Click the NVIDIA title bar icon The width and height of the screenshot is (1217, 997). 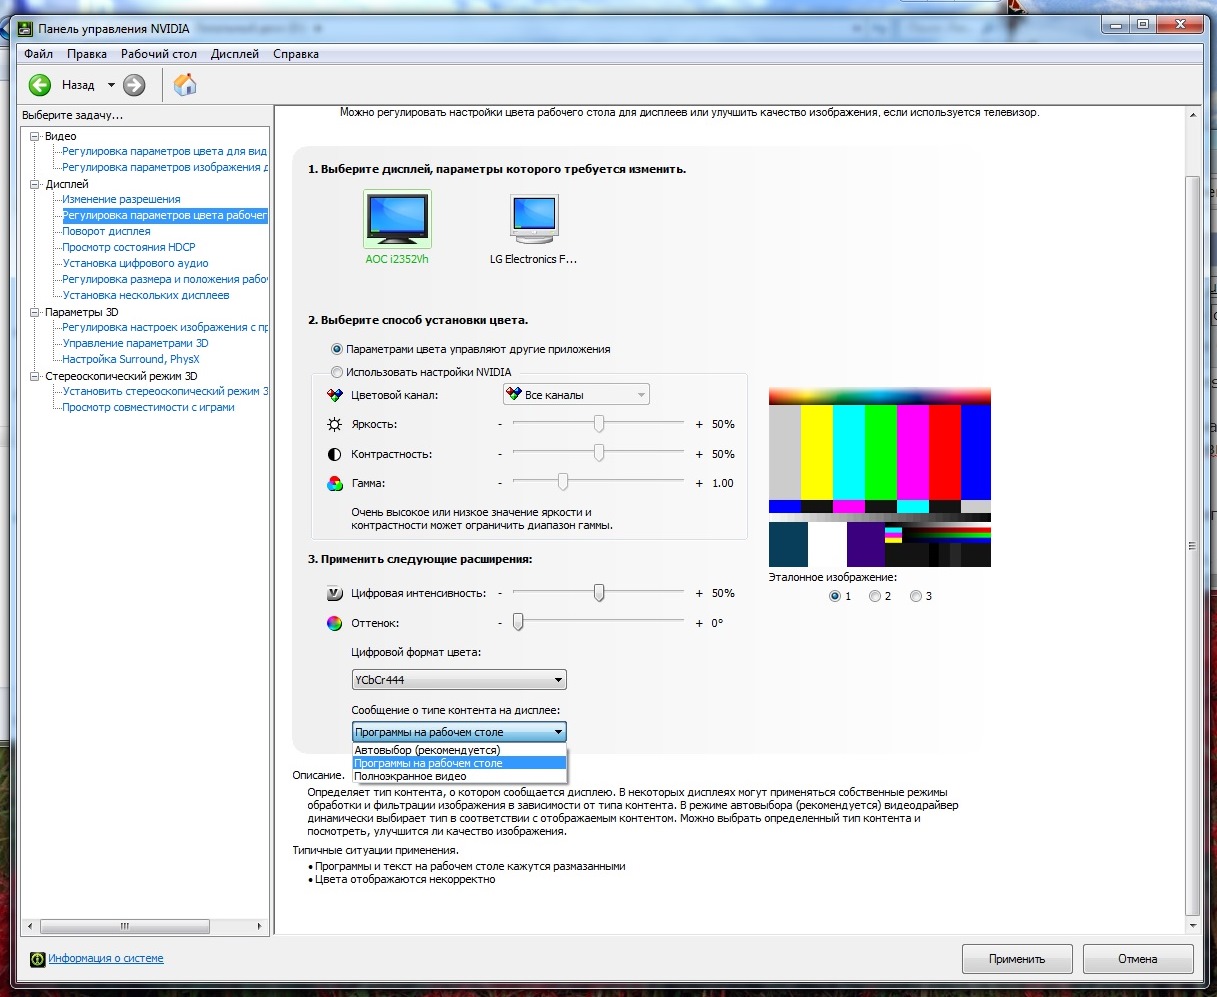coord(25,27)
